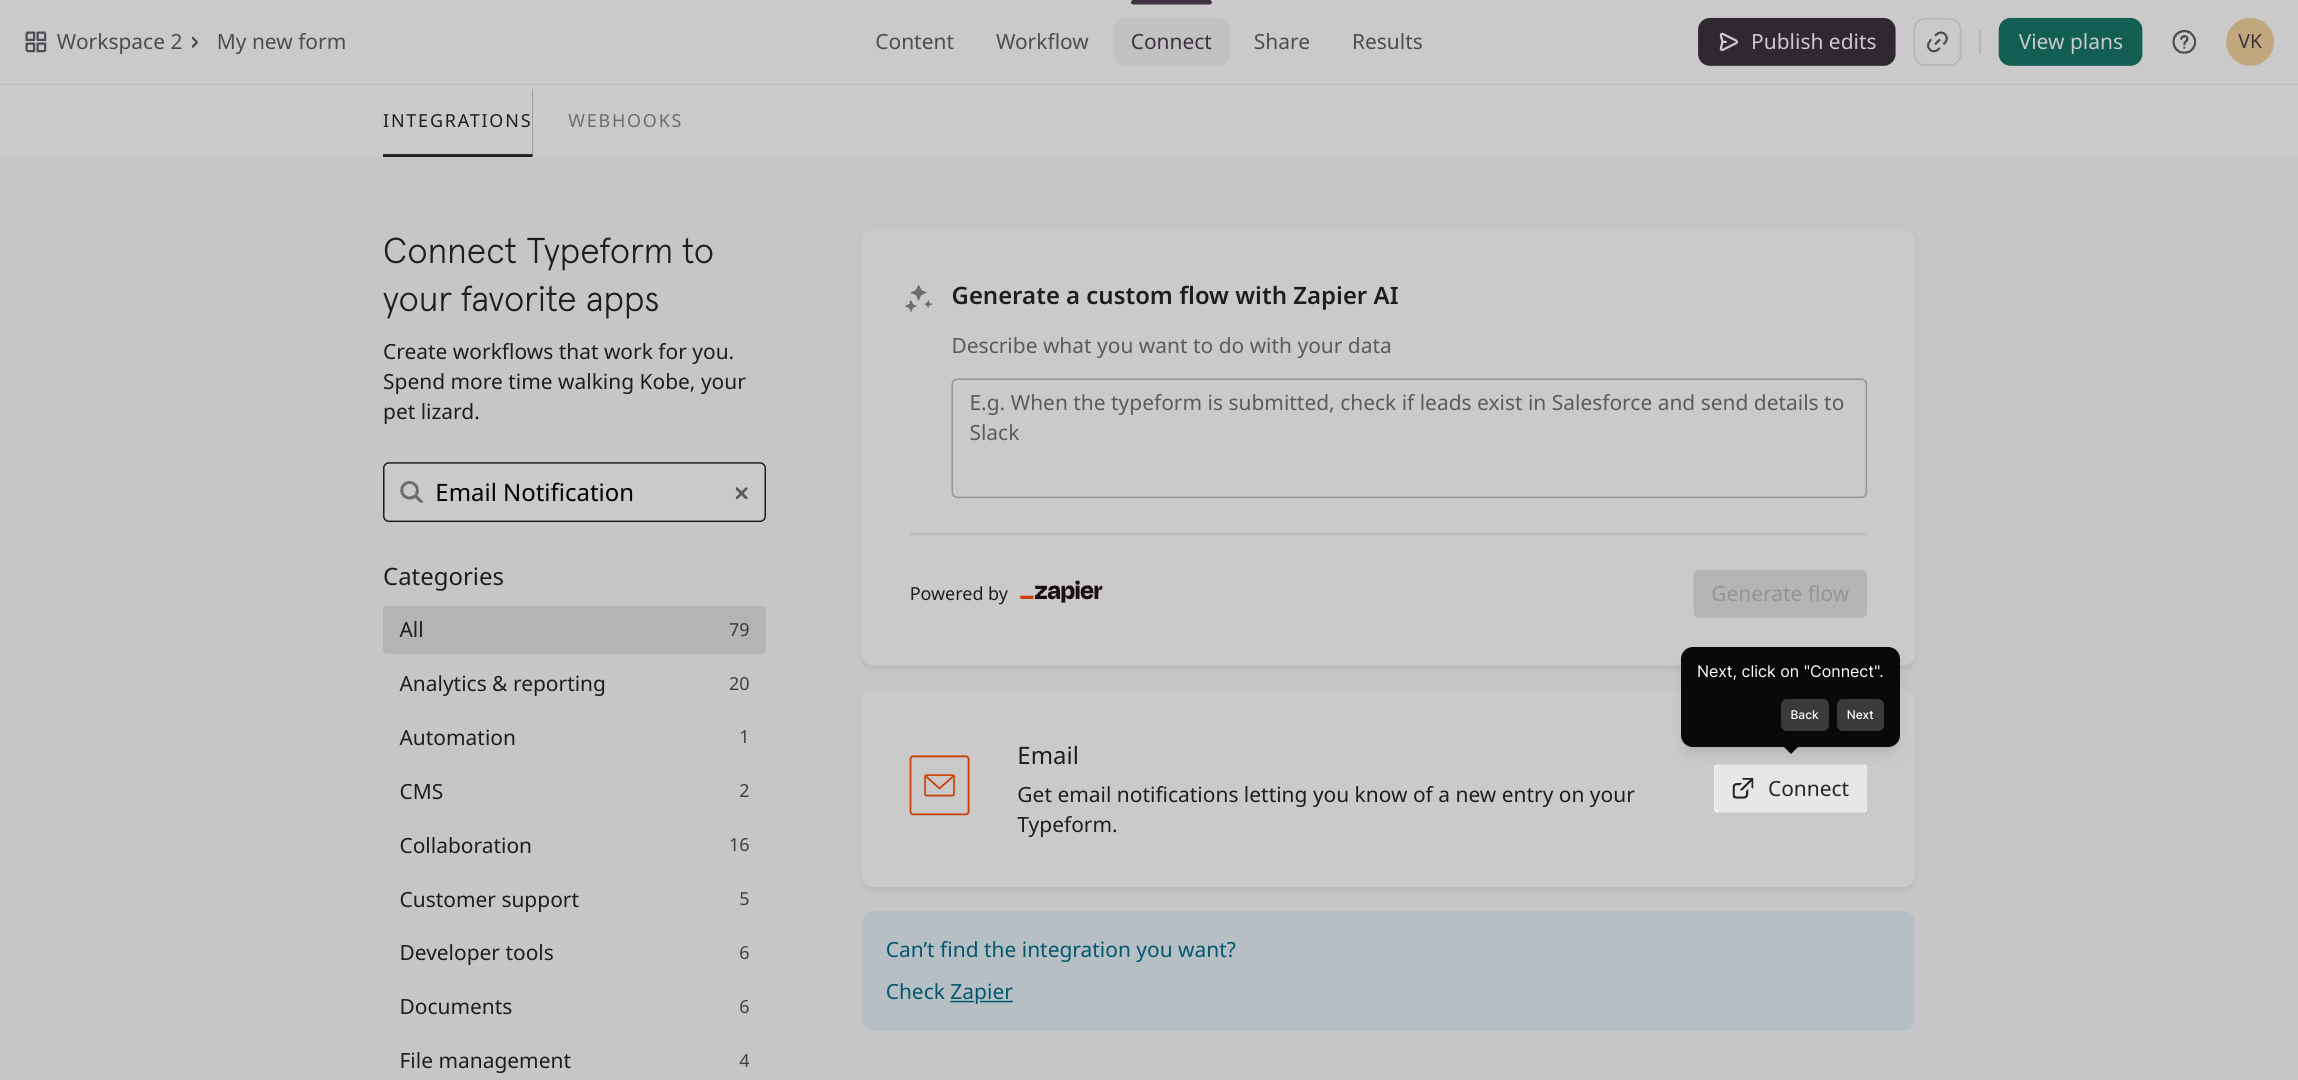Switch to the Workflow tab
Image resolution: width=2298 pixels, height=1080 pixels.
pyautogui.click(x=1042, y=42)
